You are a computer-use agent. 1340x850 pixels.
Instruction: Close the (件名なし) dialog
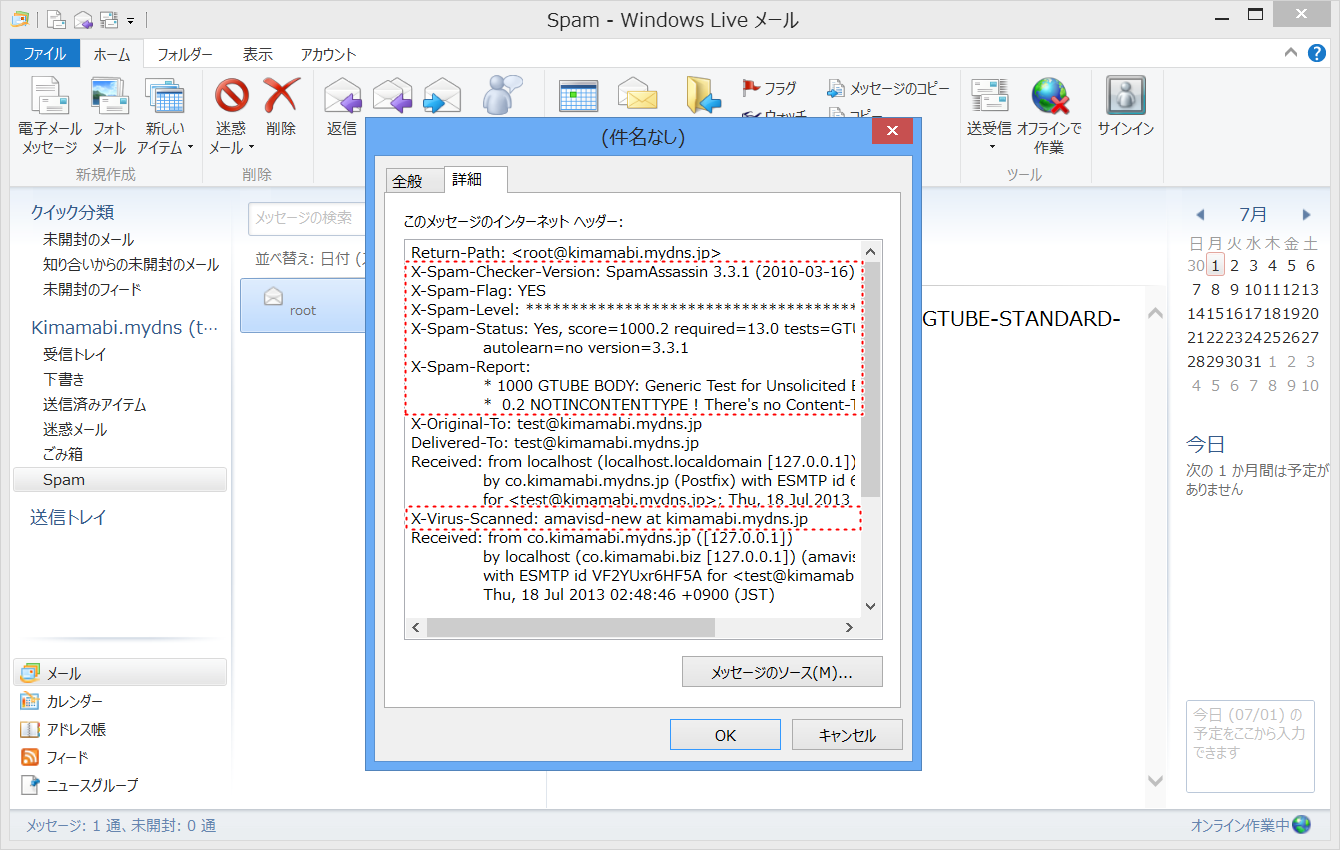892,131
